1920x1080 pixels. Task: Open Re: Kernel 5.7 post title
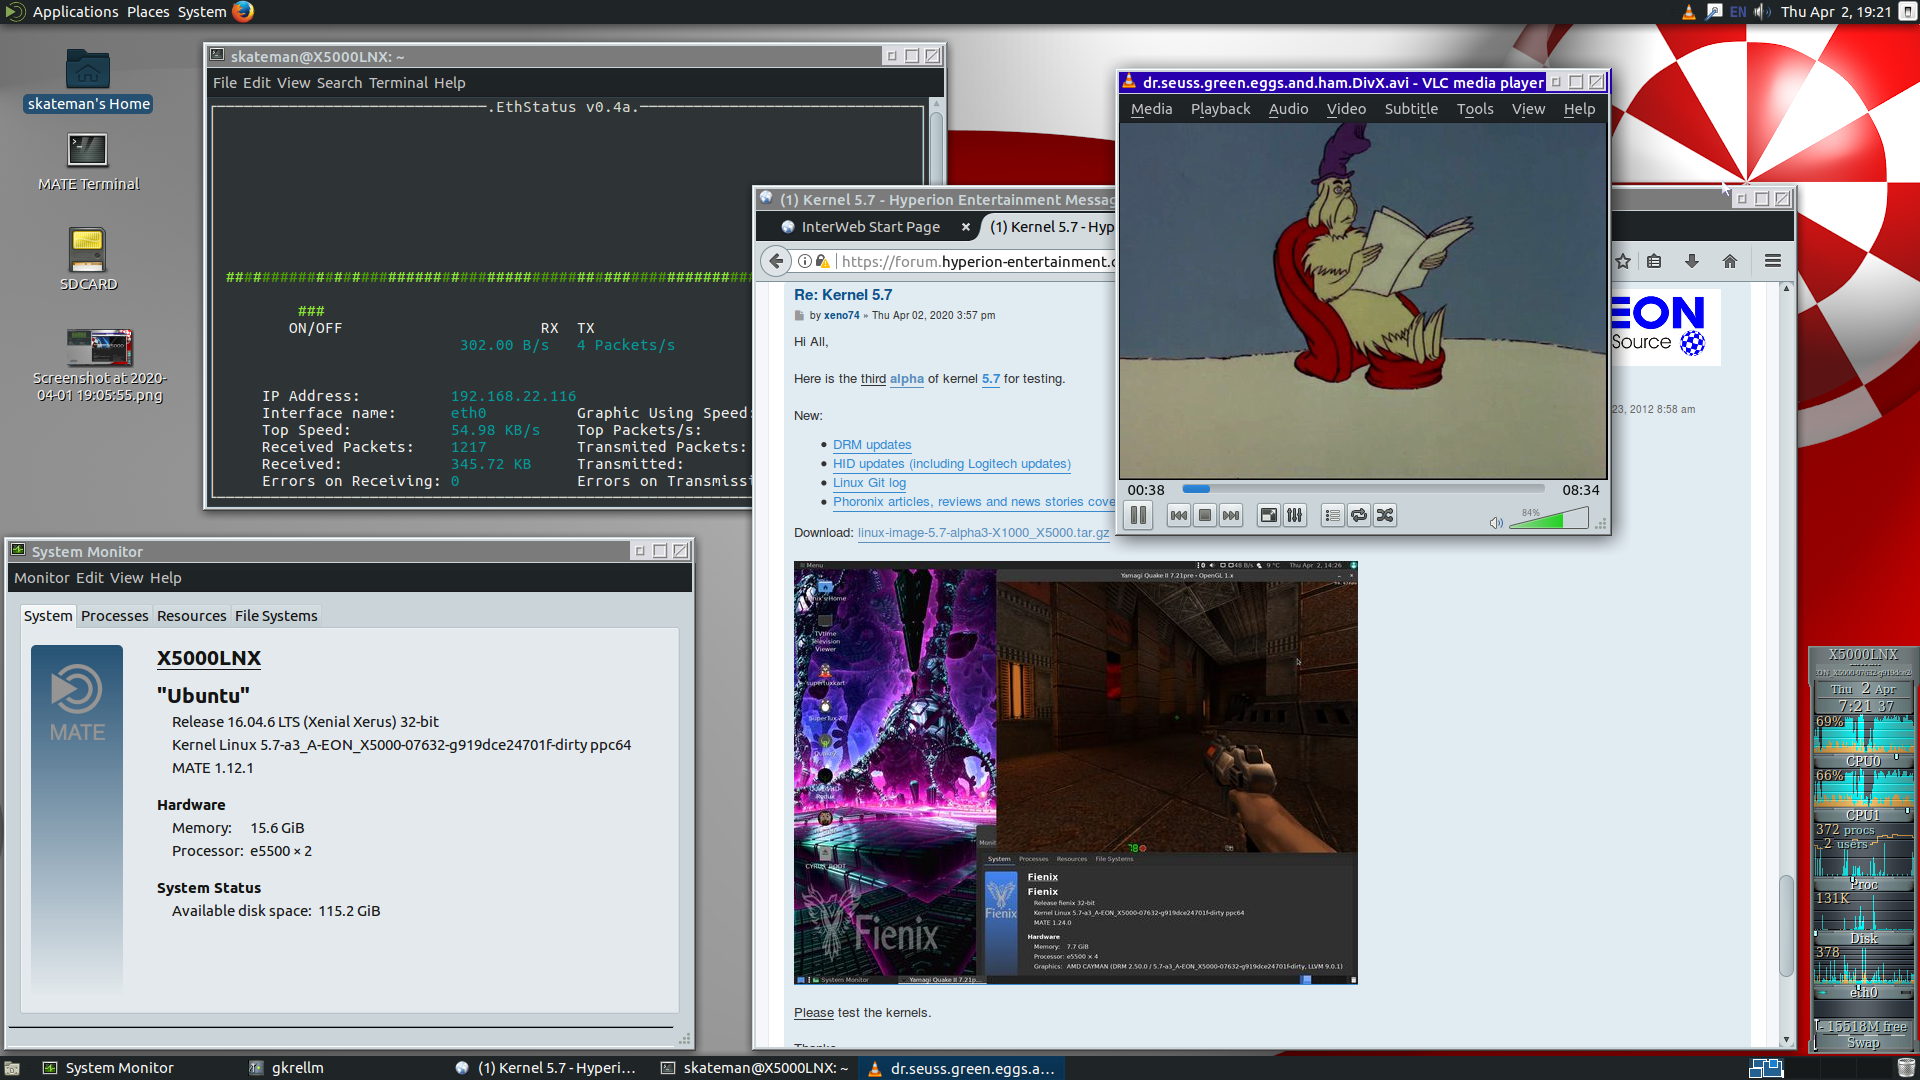[x=843, y=295]
